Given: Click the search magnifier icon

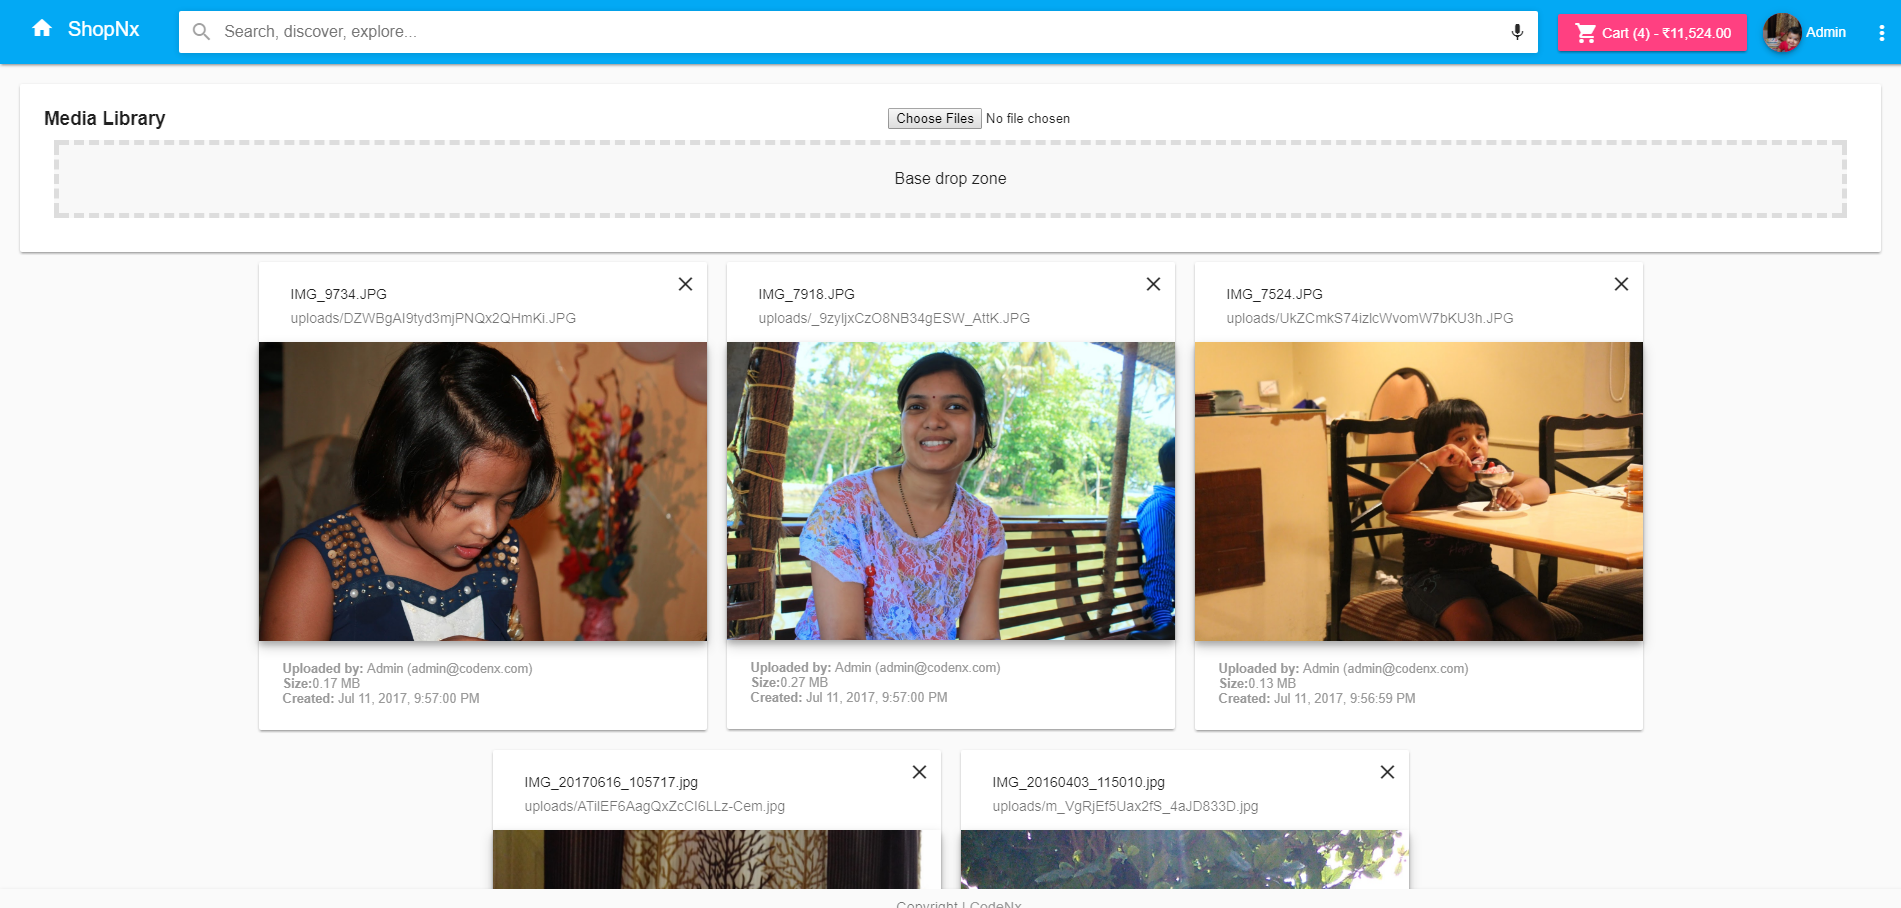Looking at the screenshot, I should tap(201, 32).
